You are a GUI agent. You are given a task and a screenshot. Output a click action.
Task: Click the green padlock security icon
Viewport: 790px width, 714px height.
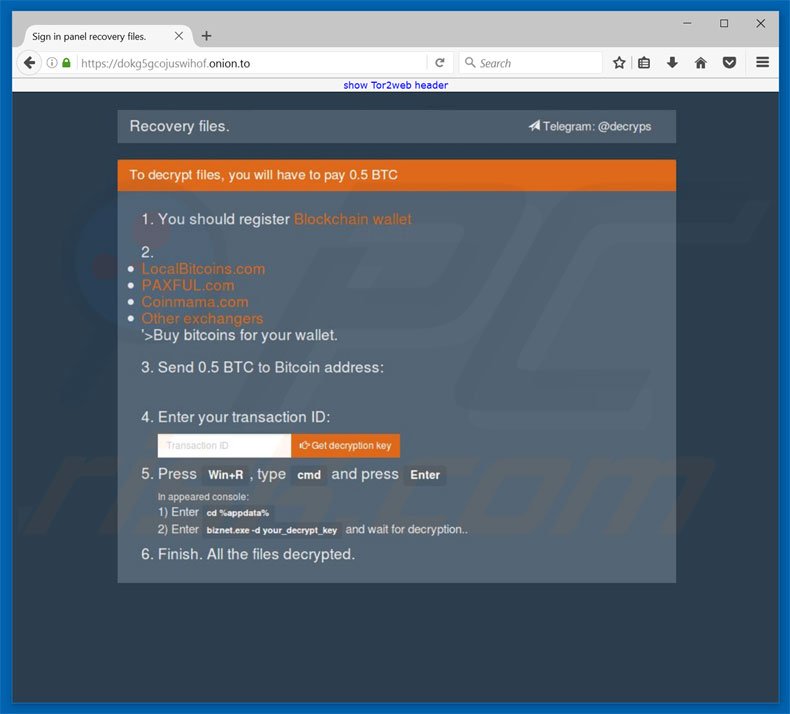click(x=67, y=63)
